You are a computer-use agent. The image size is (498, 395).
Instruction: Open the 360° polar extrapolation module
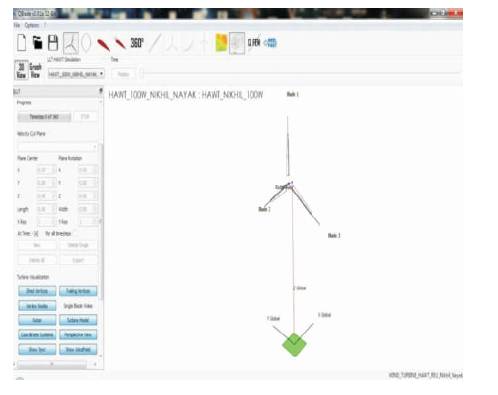[x=137, y=43]
